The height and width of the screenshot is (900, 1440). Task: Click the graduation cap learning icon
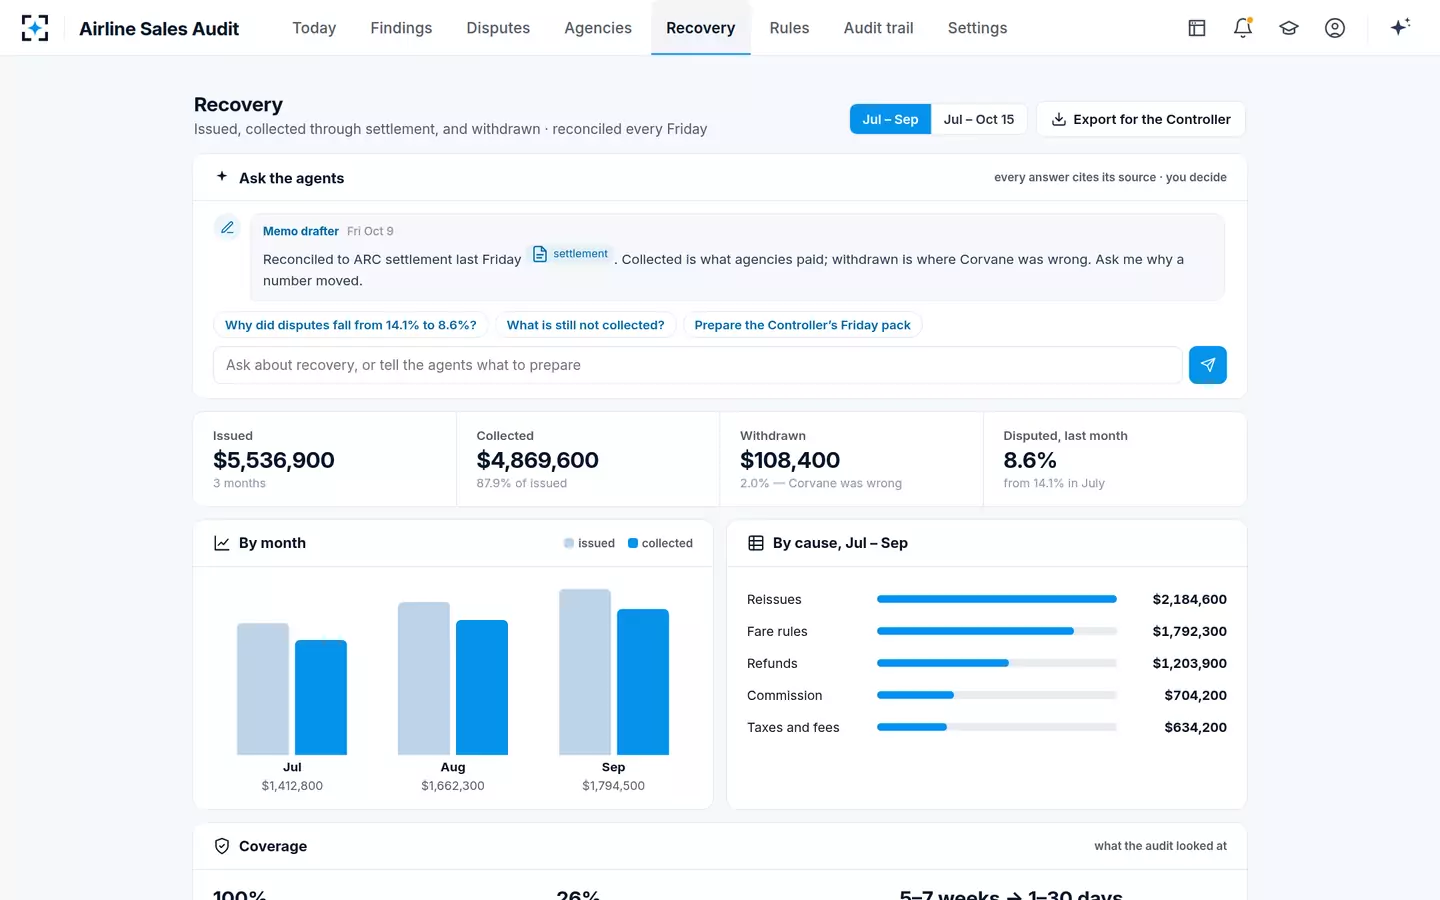coord(1289,28)
